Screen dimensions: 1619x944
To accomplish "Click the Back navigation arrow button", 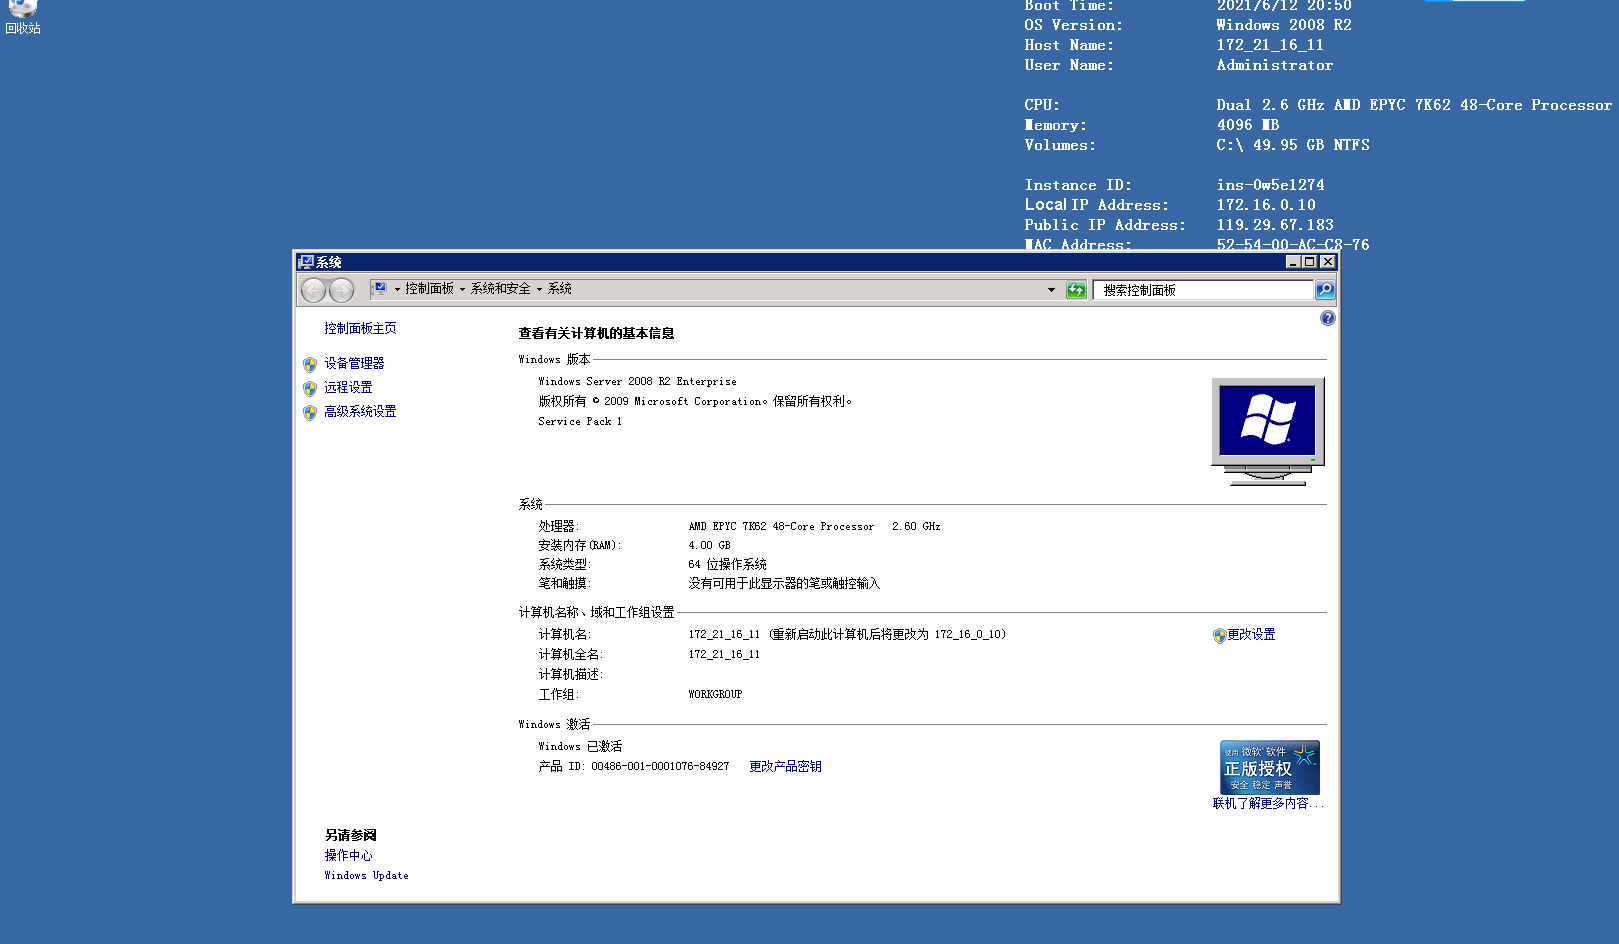I will pos(314,290).
